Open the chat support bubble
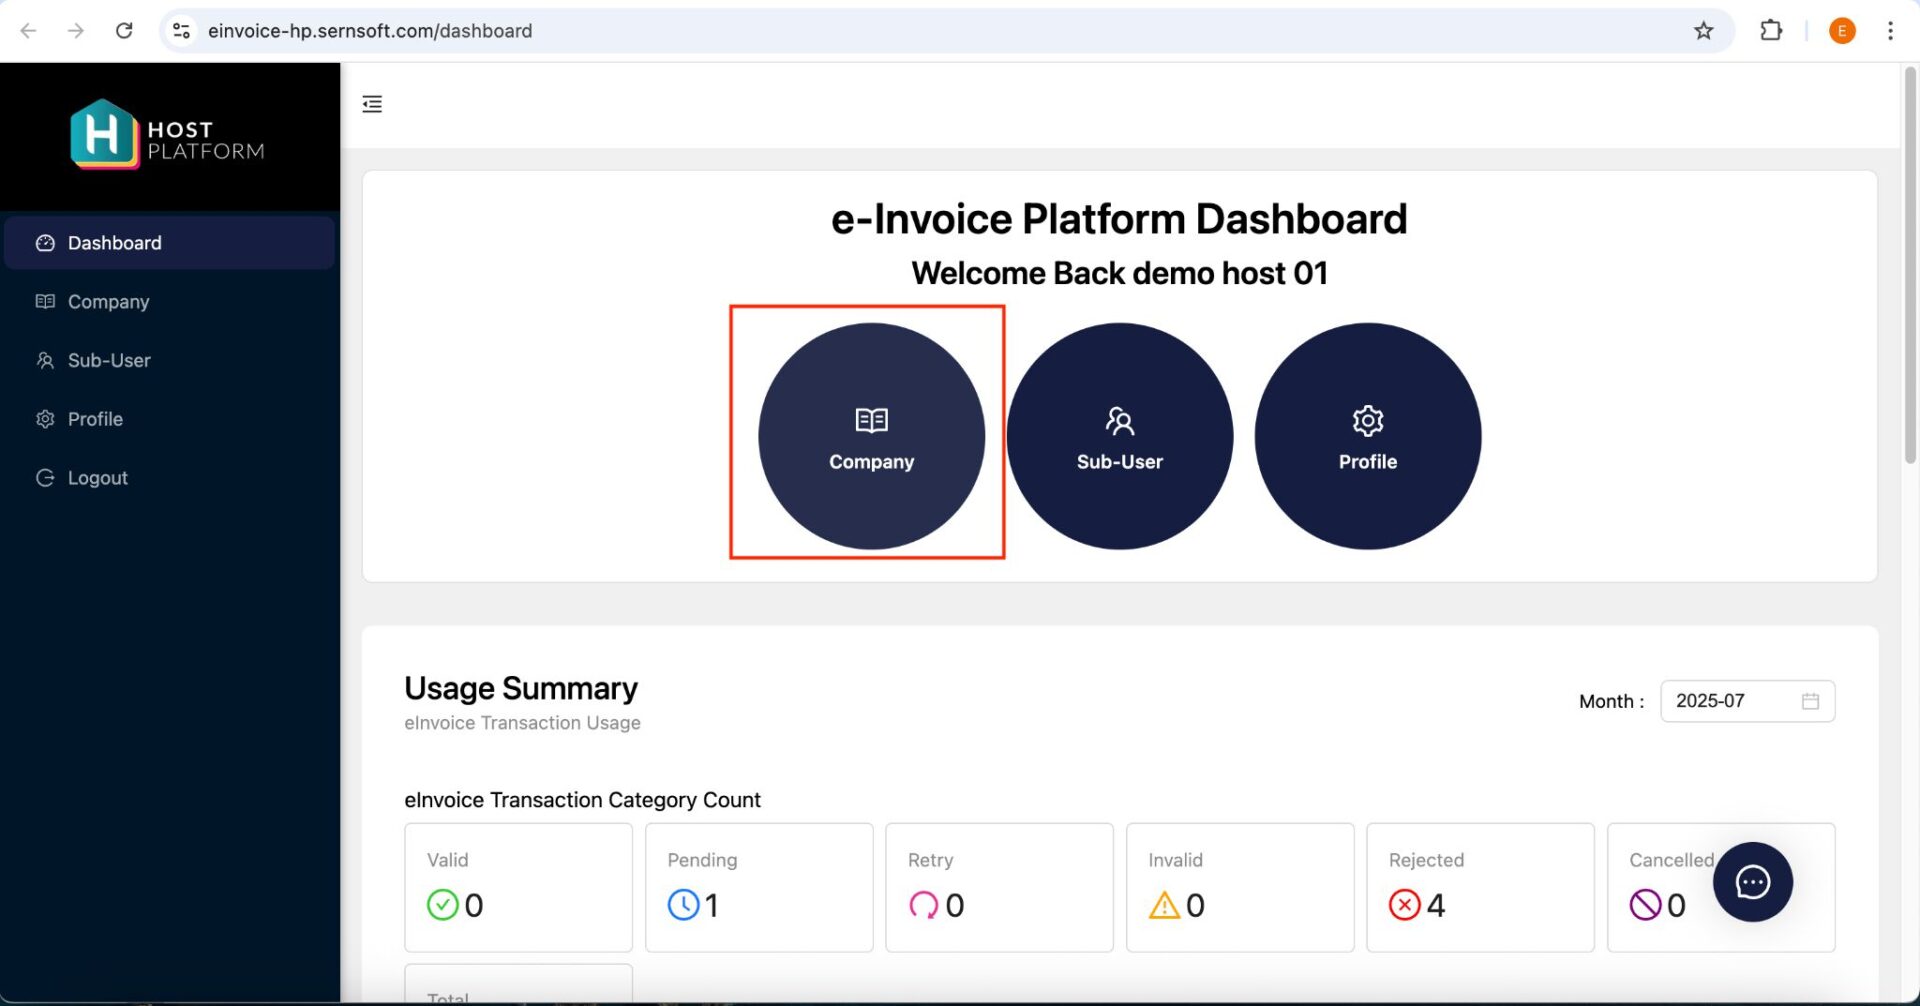1920x1006 pixels. (x=1752, y=882)
